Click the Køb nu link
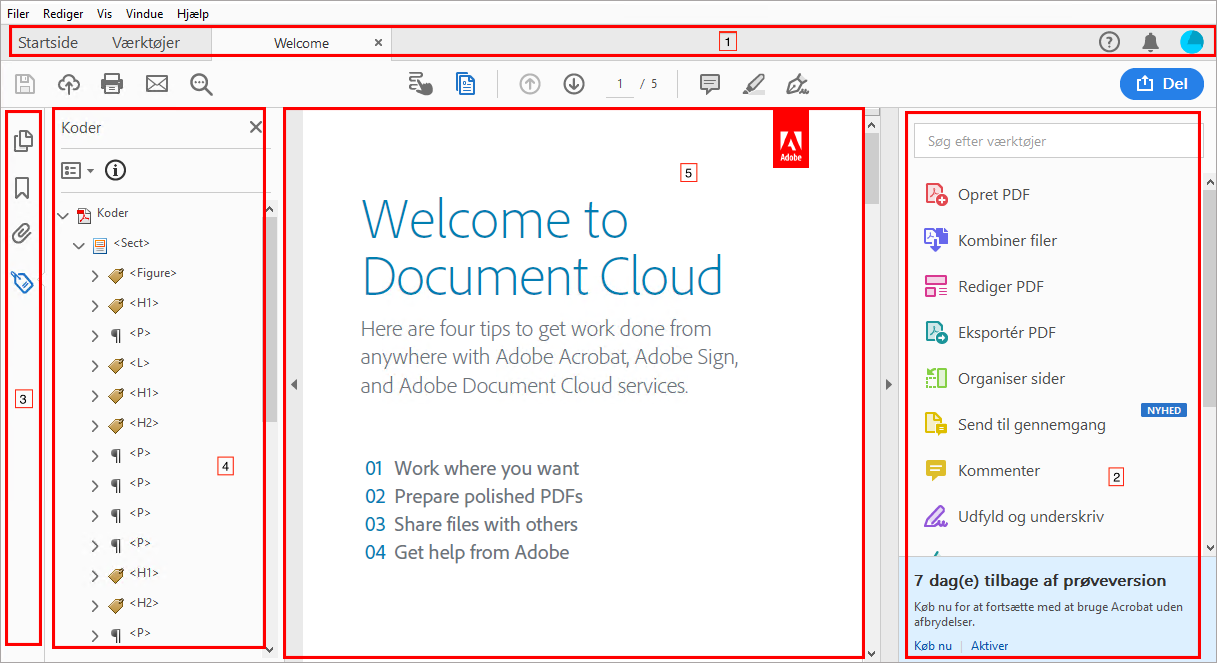Screen dimensions: 1217x663 (x=933, y=646)
